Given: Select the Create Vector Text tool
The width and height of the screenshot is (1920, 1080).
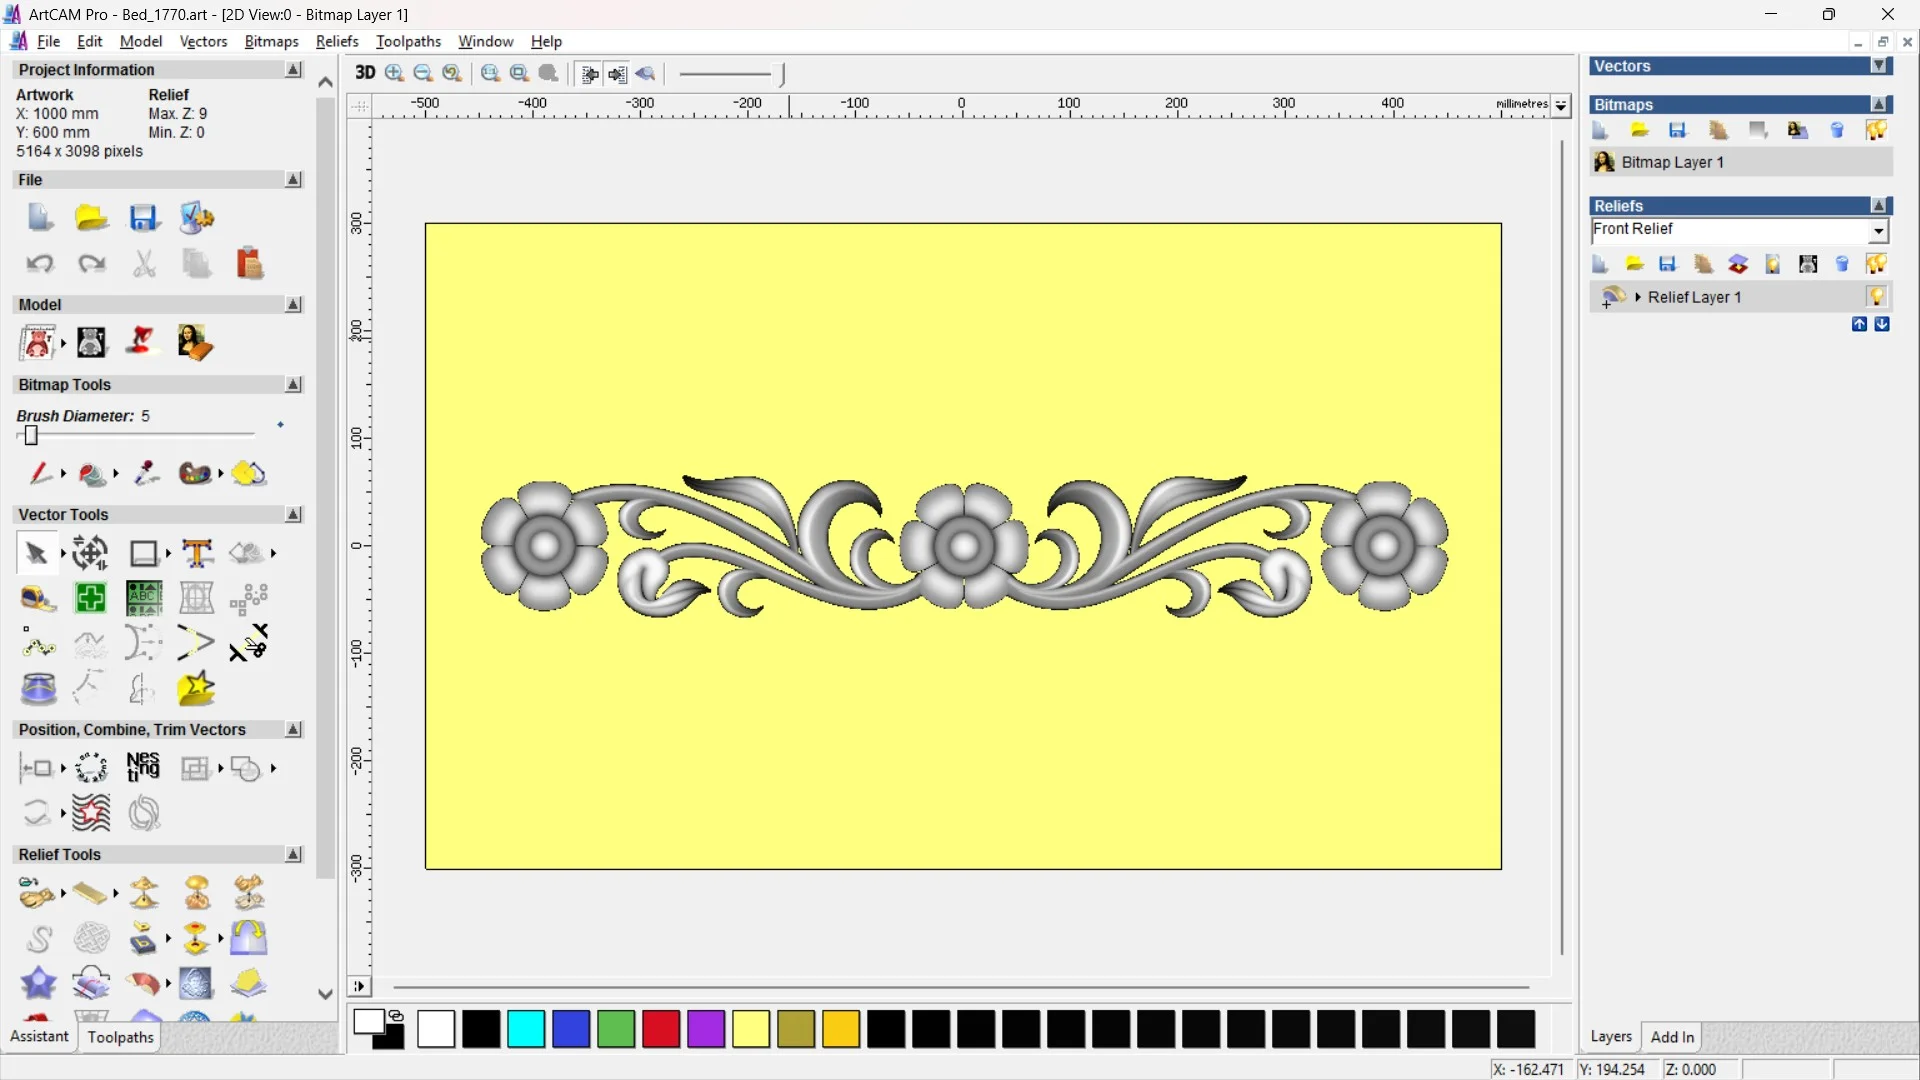Looking at the screenshot, I should 197,553.
